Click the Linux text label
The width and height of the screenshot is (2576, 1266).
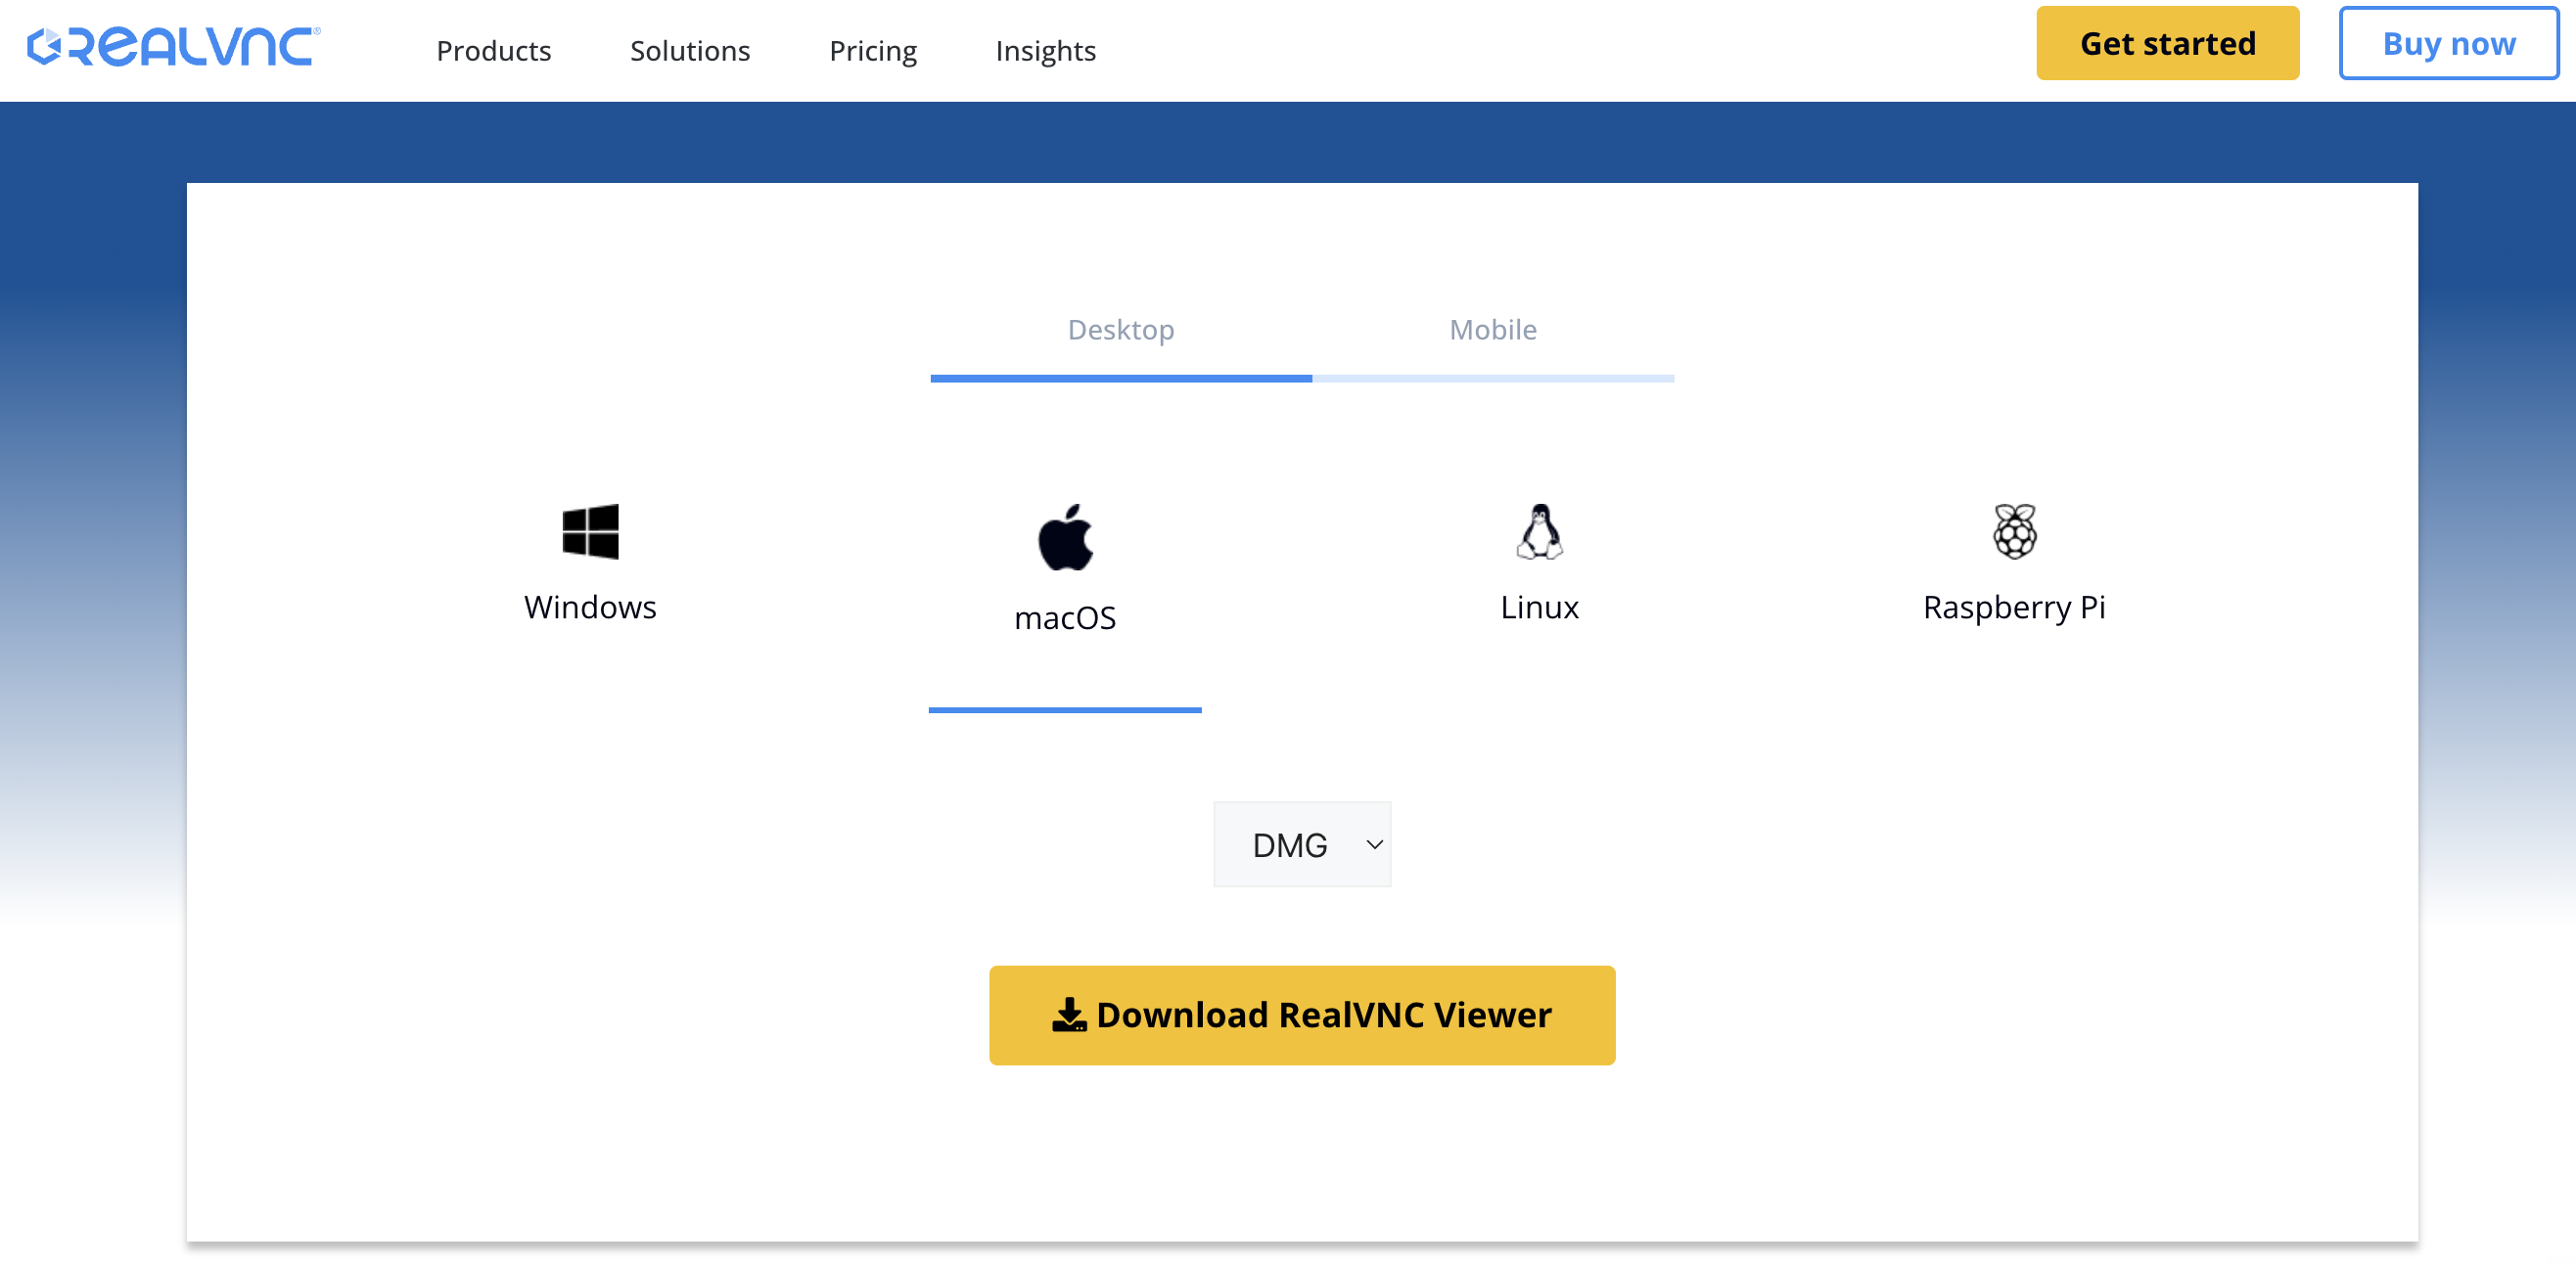[1539, 607]
